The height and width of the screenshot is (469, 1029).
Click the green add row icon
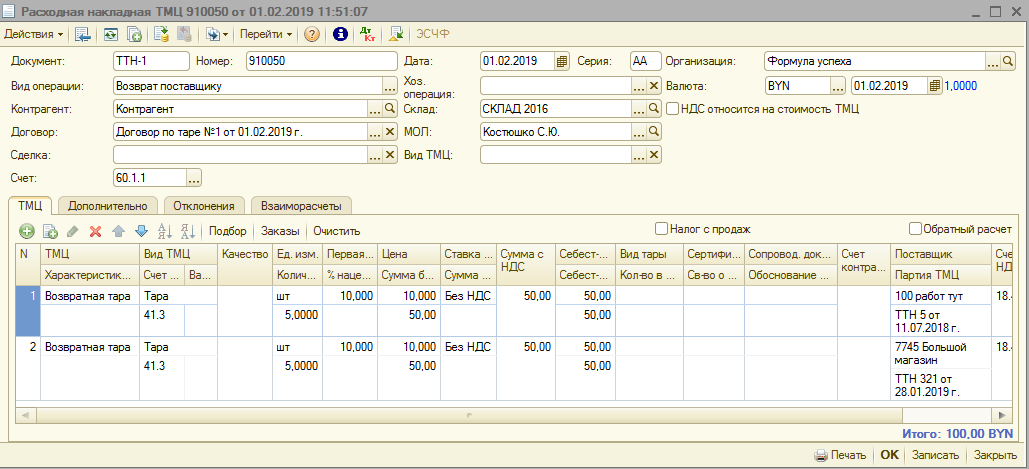click(27, 231)
